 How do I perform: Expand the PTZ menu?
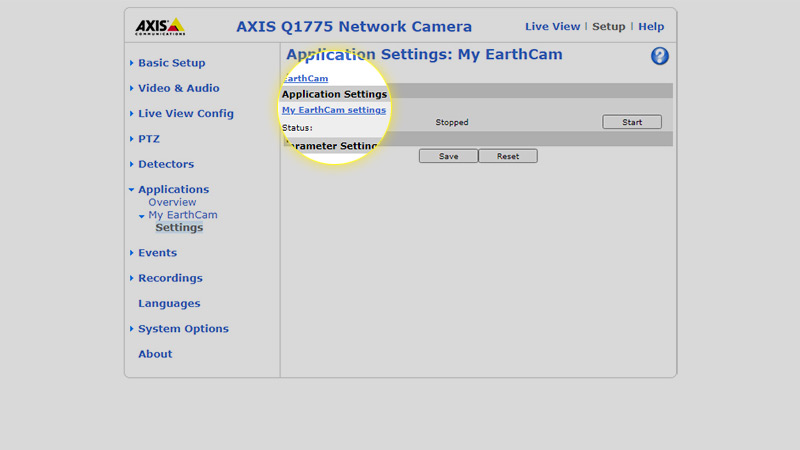click(x=148, y=139)
